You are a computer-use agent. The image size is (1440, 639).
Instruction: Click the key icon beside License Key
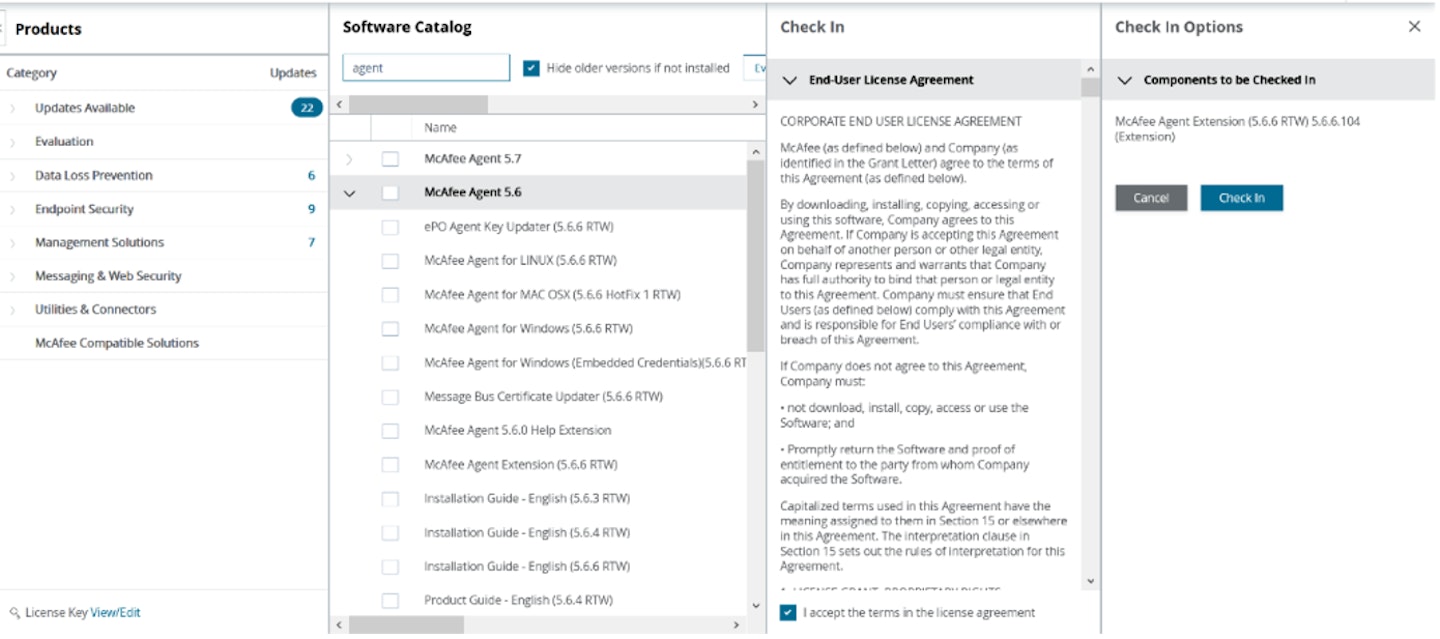tap(14, 613)
